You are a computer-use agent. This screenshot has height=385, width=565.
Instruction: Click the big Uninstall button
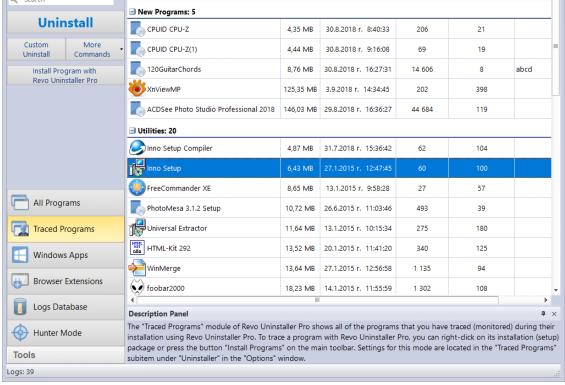click(x=66, y=23)
